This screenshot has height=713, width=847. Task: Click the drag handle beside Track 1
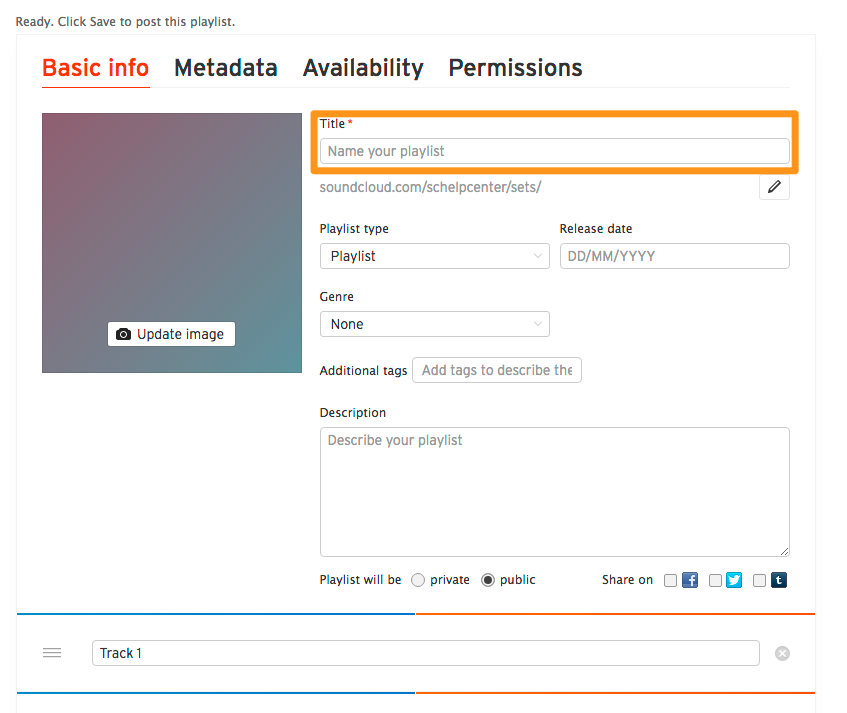(52, 653)
